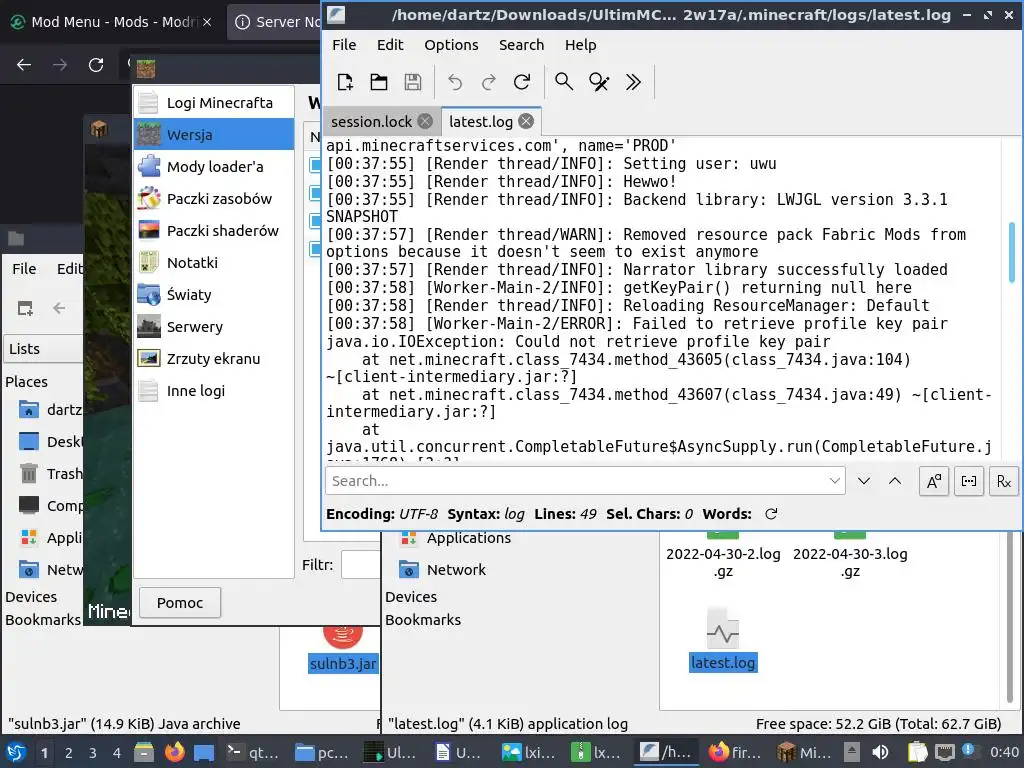Click the Undo arrow icon
This screenshot has height=768, width=1024.
point(455,82)
